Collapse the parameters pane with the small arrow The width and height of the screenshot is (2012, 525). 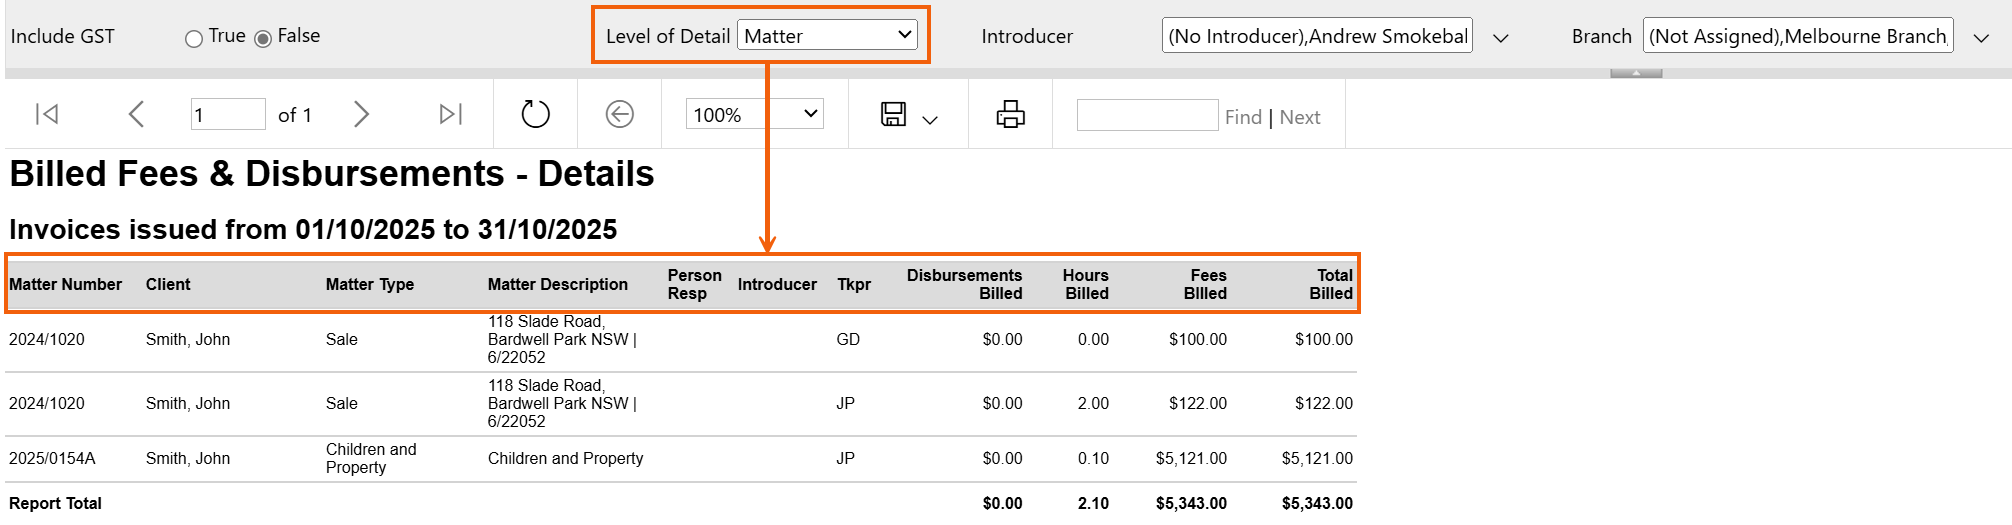click(1636, 73)
